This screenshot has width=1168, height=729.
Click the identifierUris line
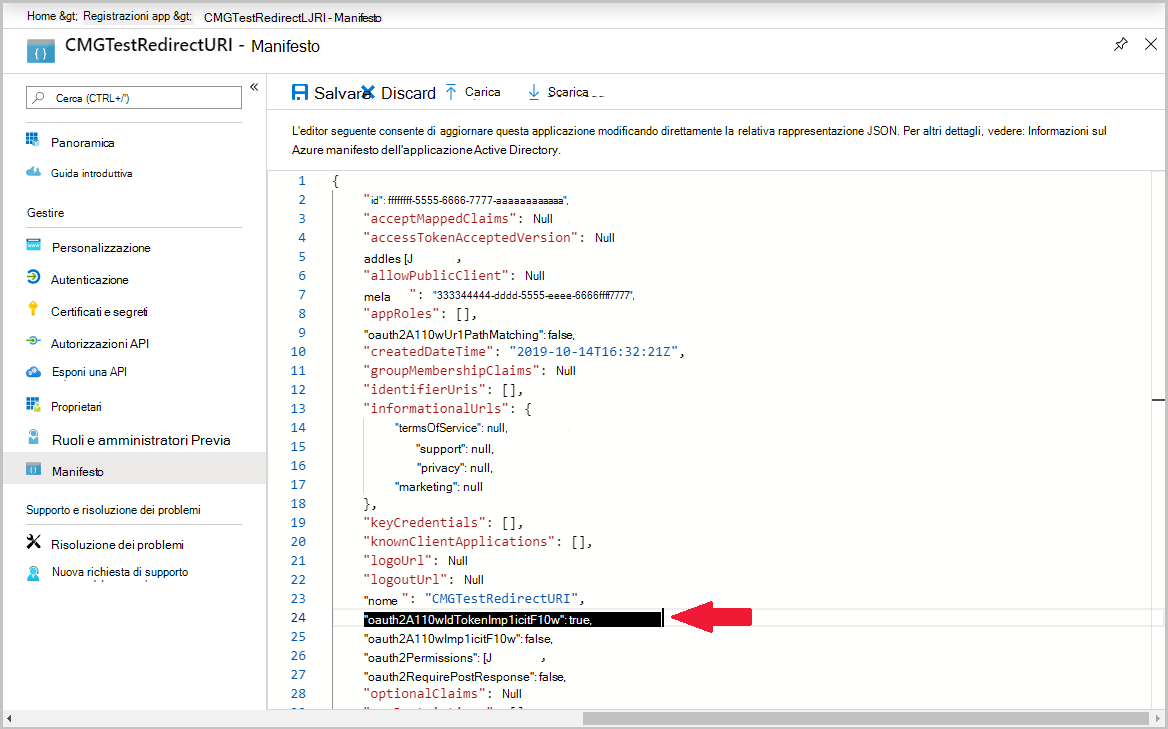pos(443,389)
